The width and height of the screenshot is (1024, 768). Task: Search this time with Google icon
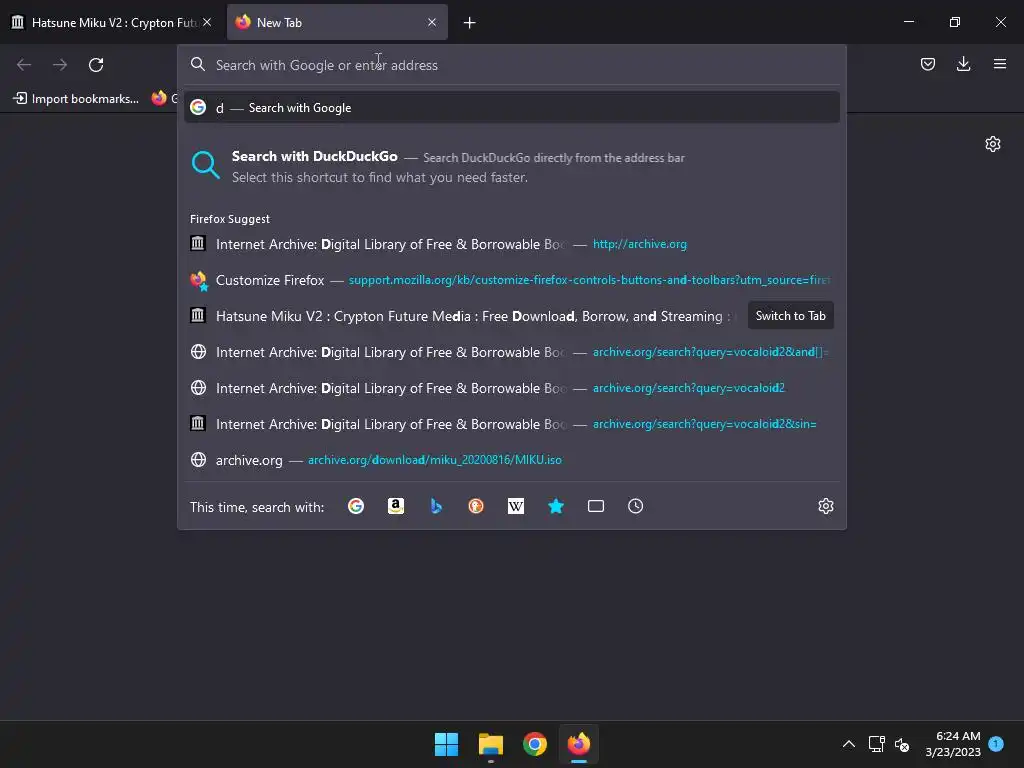pyautogui.click(x=356, y=506)
